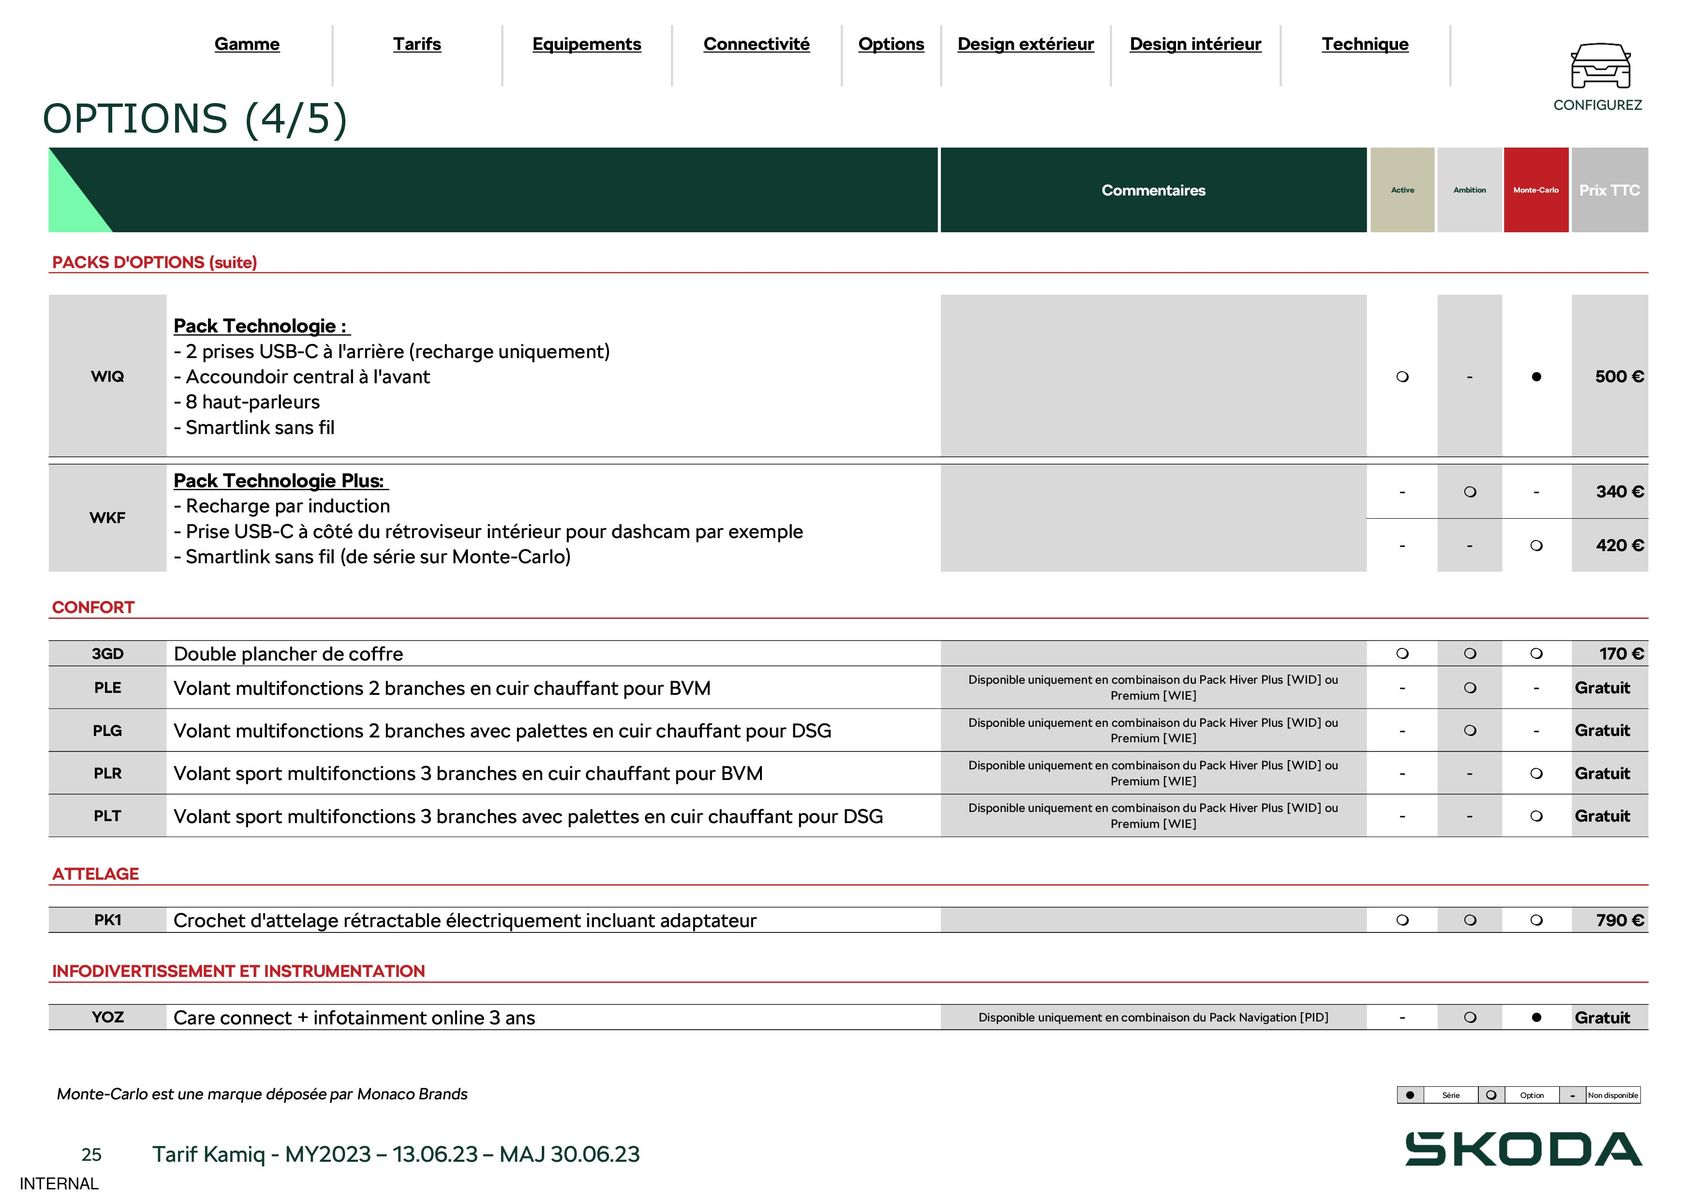Click the filled série dot in YOZ row
The width and height of the screenshot is (1697, 1200).
pyautogui.click(x=1536, y=1018)
